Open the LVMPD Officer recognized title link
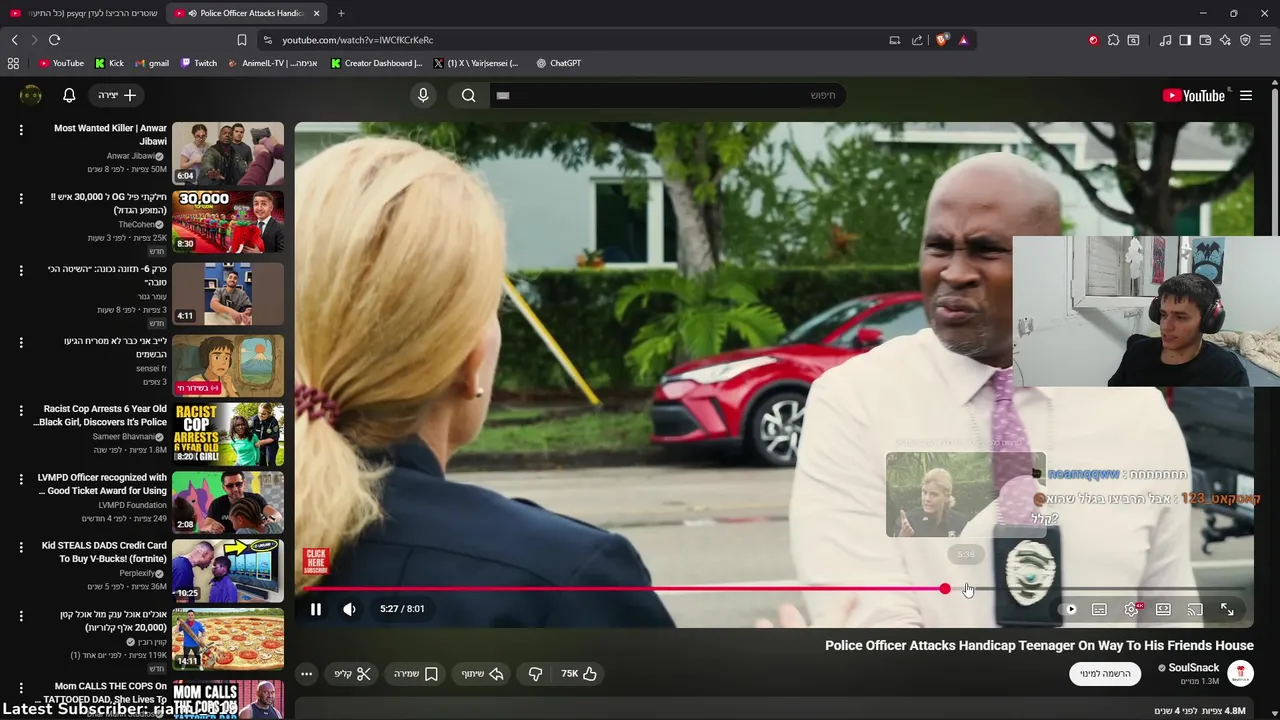Screen dimensions: 1280x720 coord(102,484)
